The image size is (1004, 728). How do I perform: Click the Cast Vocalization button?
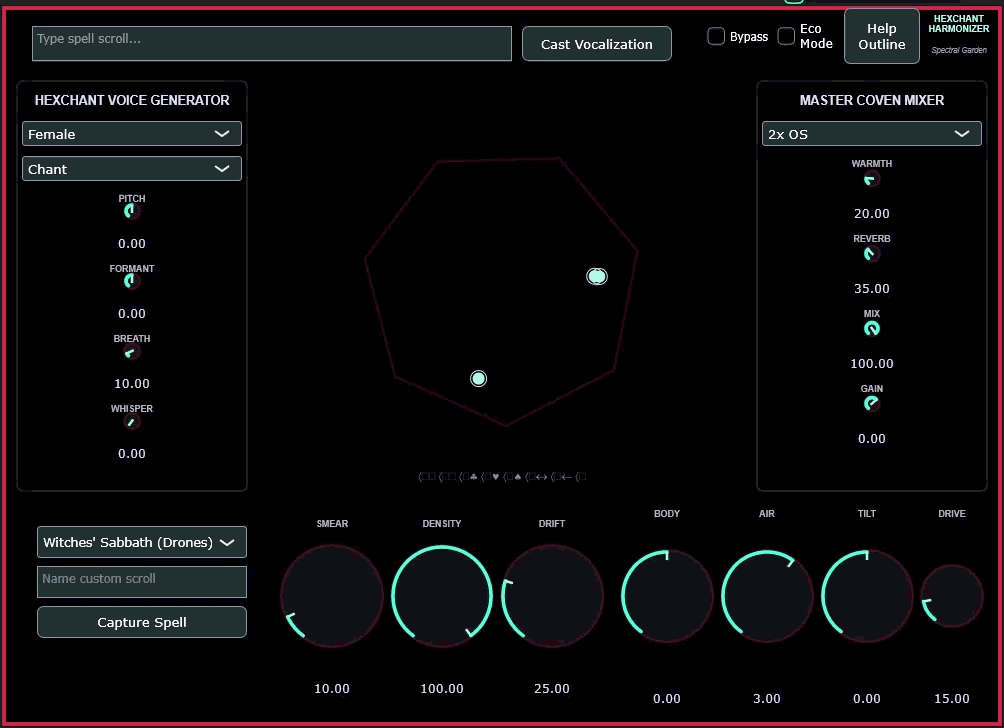pos(596,44)
